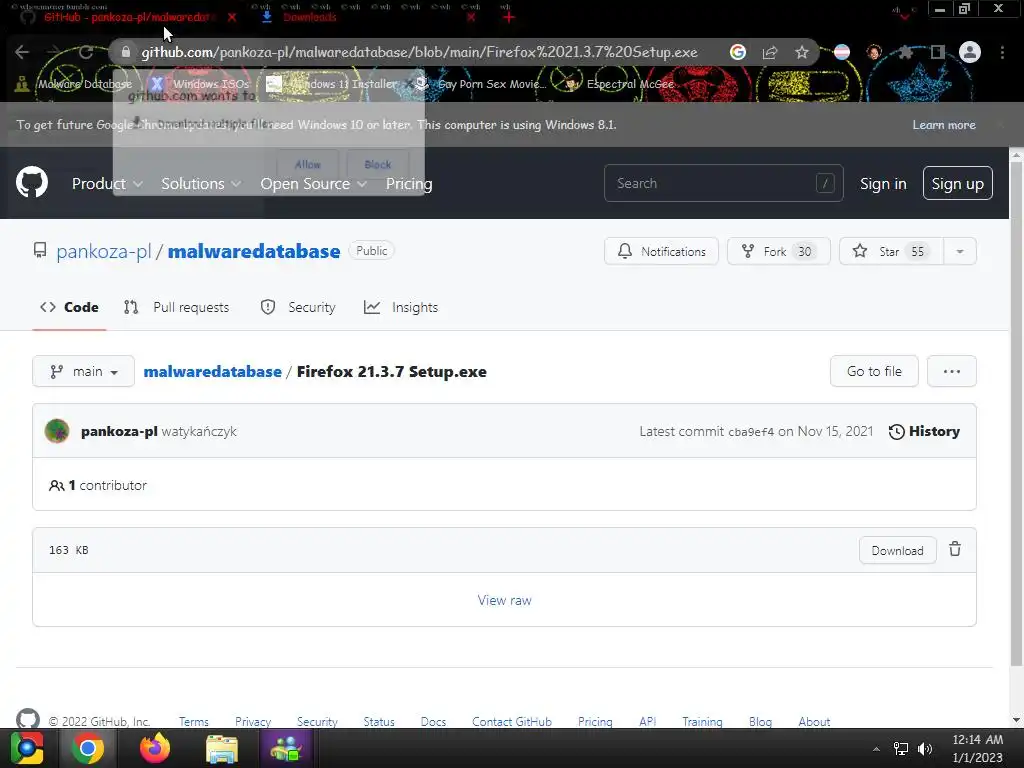This screenshot has width=1024, height=768.
Task: Switch to the Pull requests tab
Action: tap(176, 307)
